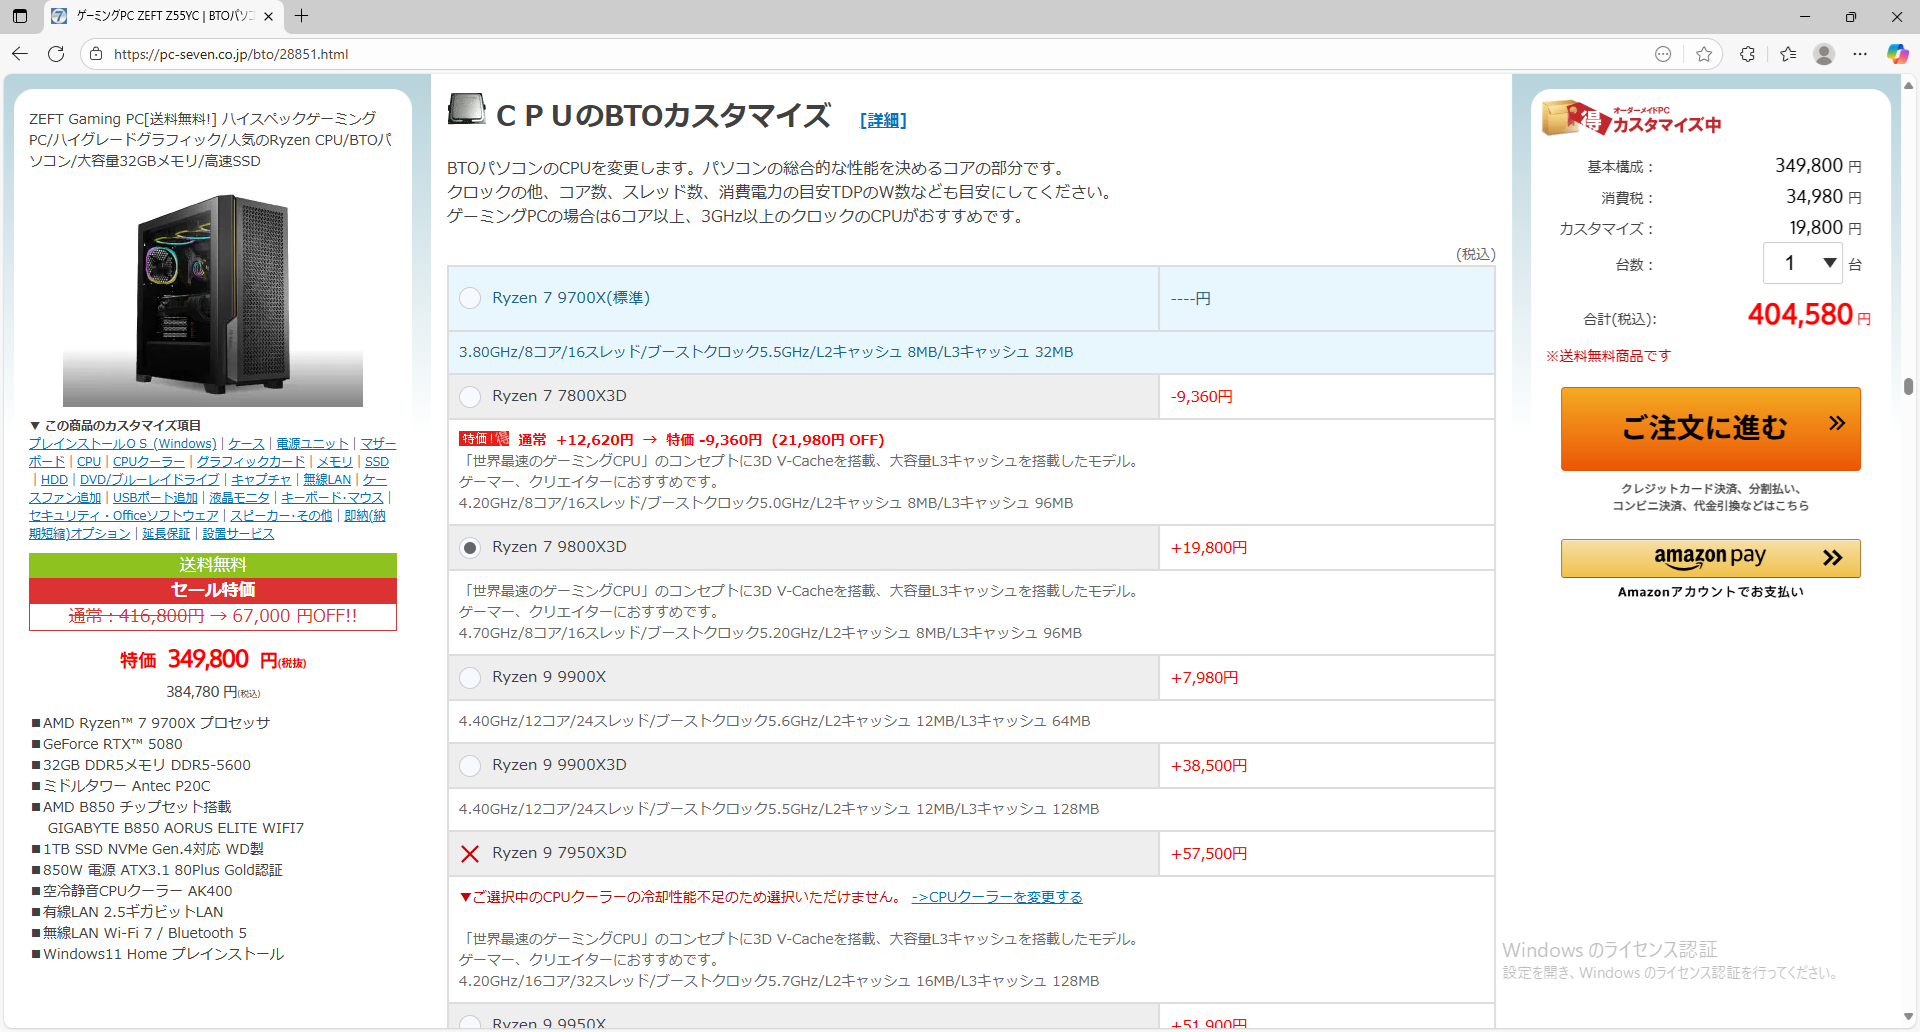Jump to CPU cooler customization section
1920x1032 pixels.
[149, 461]
